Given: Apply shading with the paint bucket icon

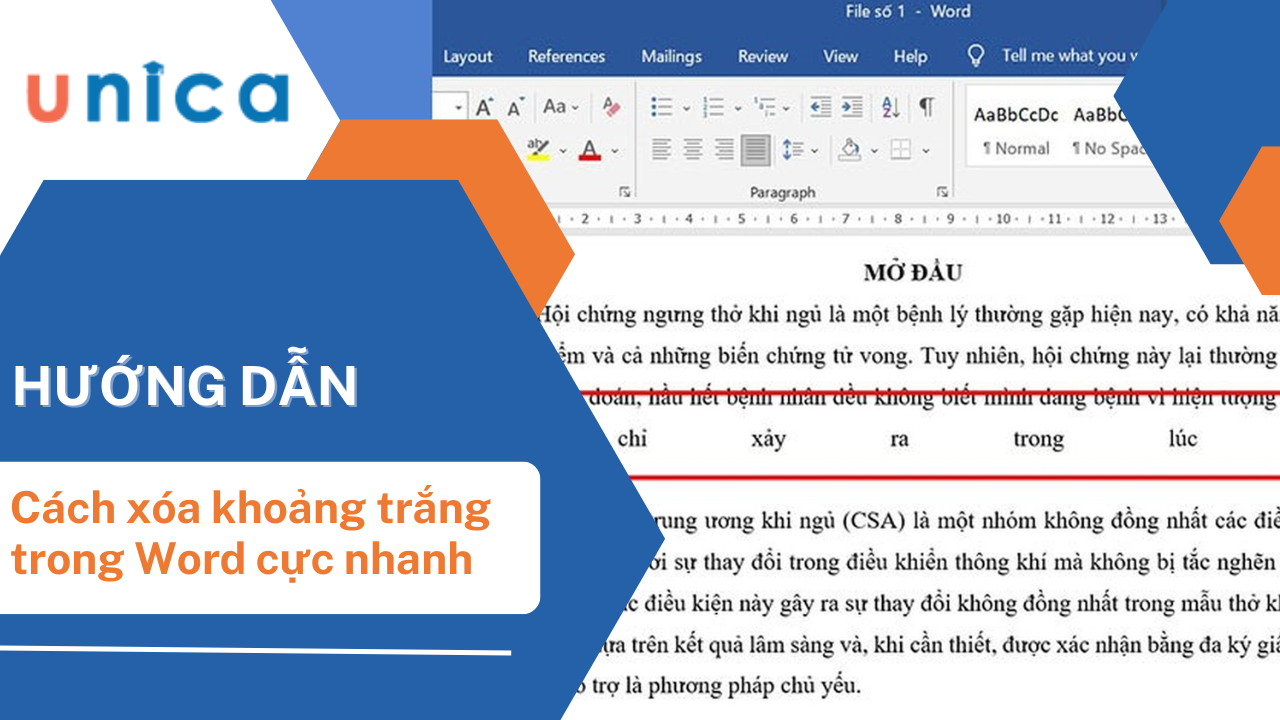Looking at the screenshot, I should coord(850,150).
